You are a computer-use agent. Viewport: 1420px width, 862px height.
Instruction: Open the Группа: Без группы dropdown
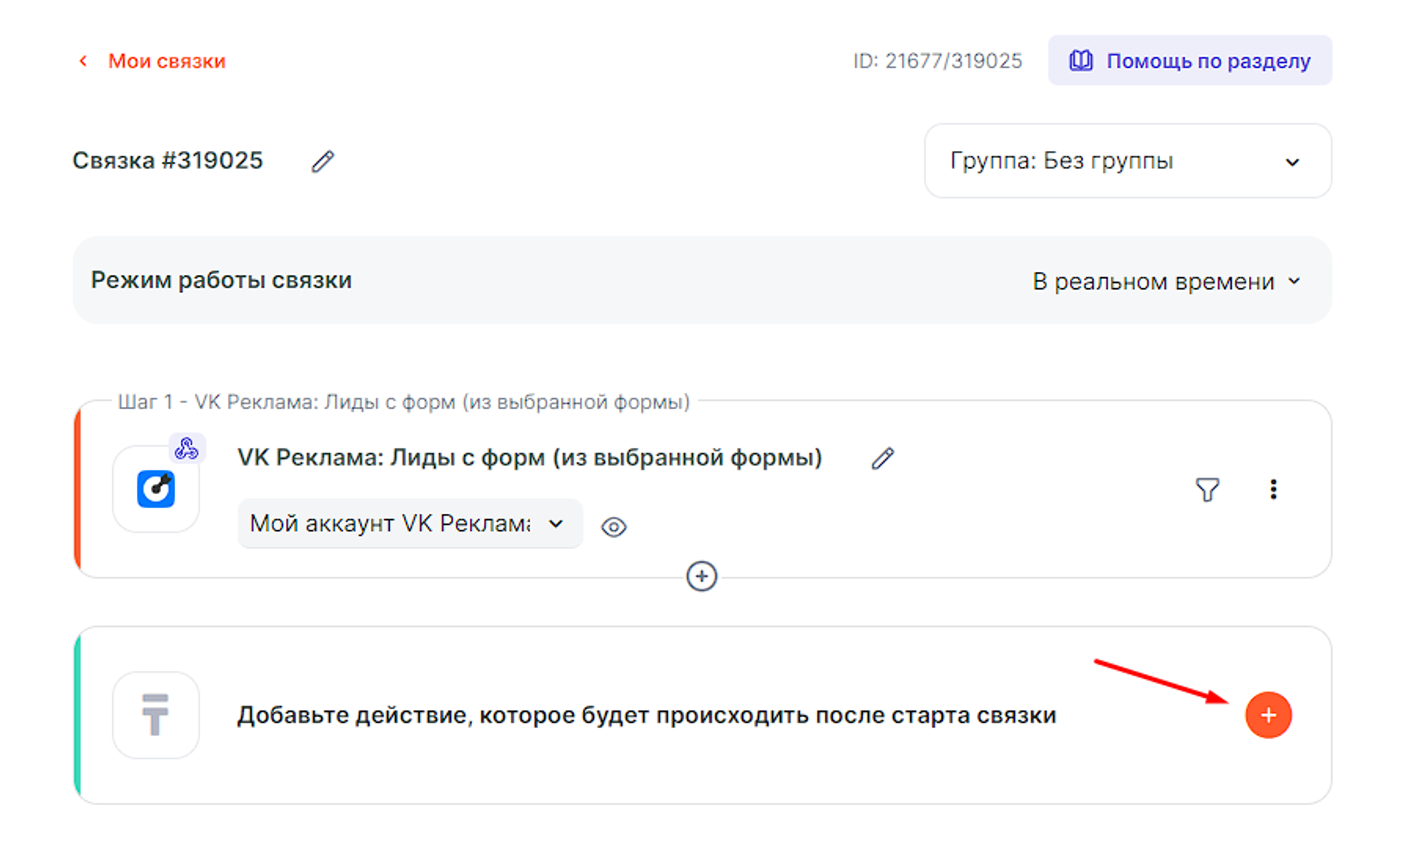pyautogui.click(x=1127, y=161)
